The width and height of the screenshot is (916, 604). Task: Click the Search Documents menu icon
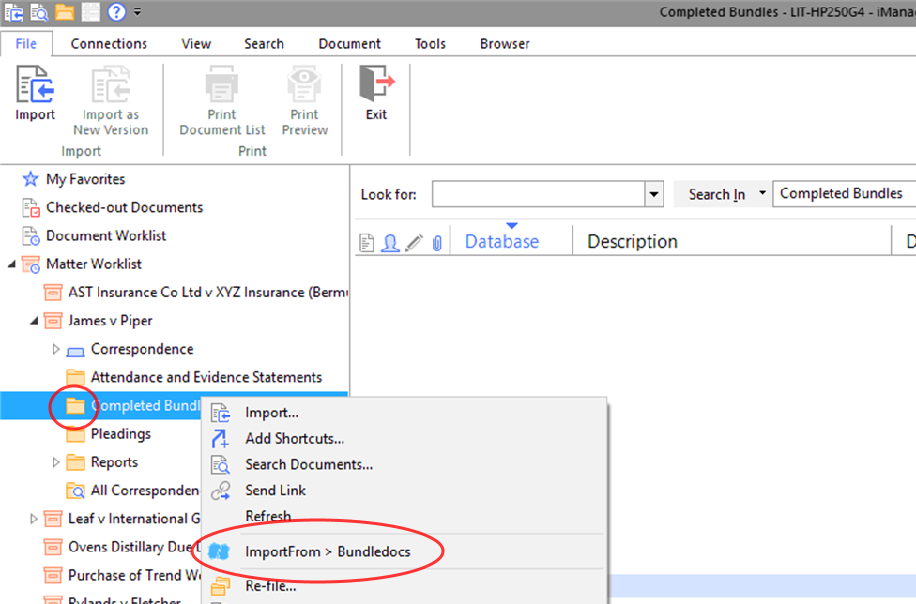(x=220, y=465)
